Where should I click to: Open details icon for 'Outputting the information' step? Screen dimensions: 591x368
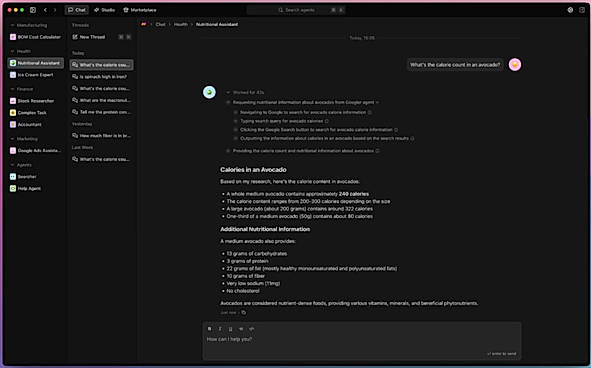[x=412, y=138]
